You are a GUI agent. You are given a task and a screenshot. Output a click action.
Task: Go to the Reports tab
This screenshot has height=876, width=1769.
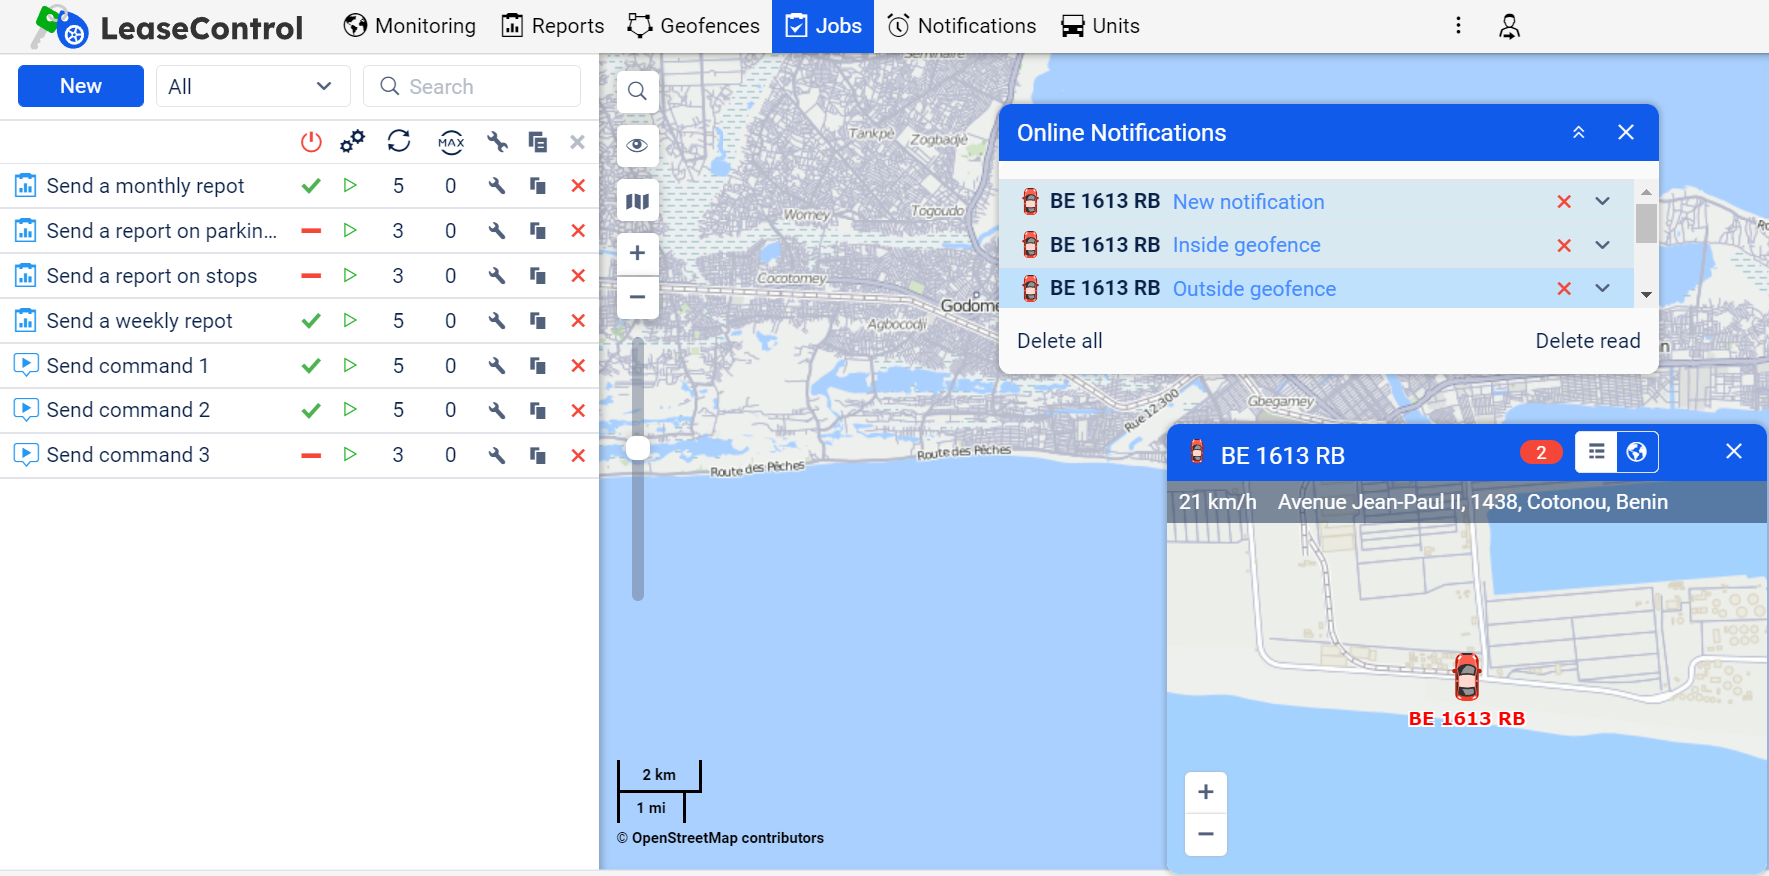coord(552,26)
